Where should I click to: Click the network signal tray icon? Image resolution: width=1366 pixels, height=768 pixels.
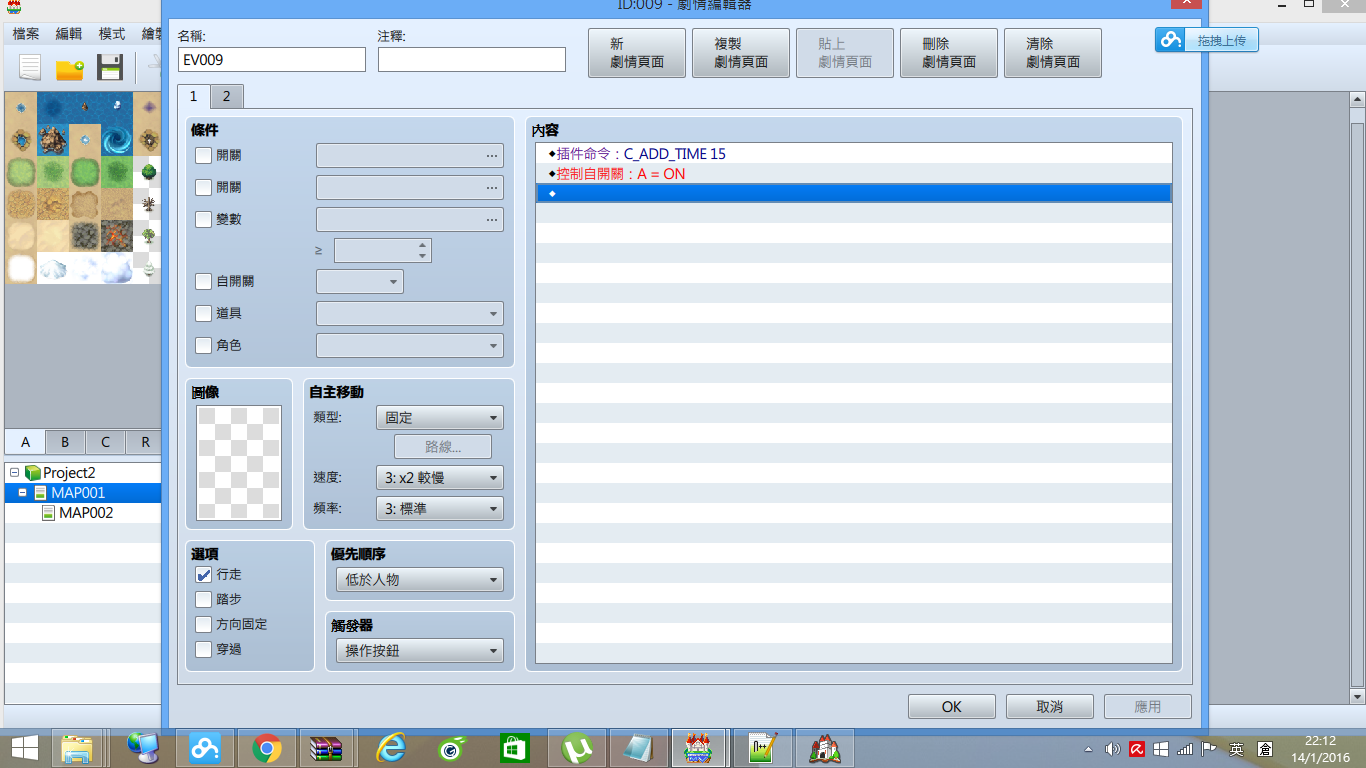[1185, 749]
